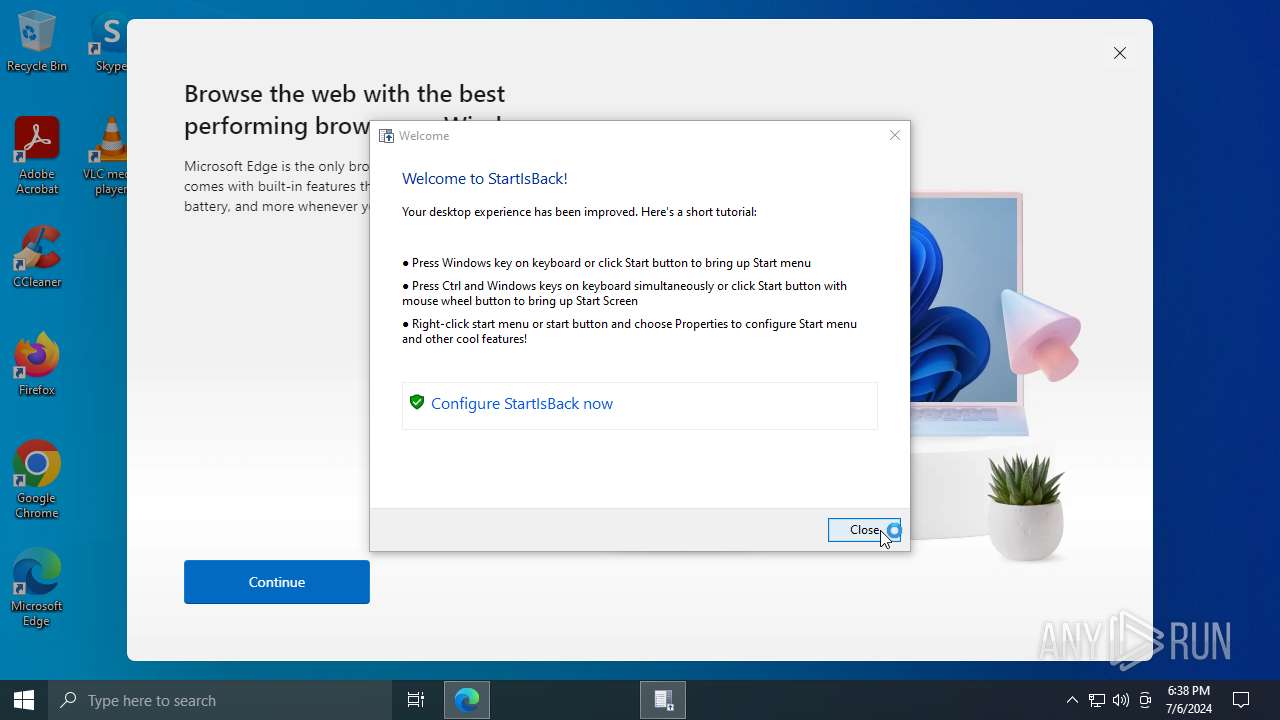Click the 'Press Windows key on keyboard' bullet
Image resolution: width=1280 pixels, height=720 pixels.
(x=606, y=263)
